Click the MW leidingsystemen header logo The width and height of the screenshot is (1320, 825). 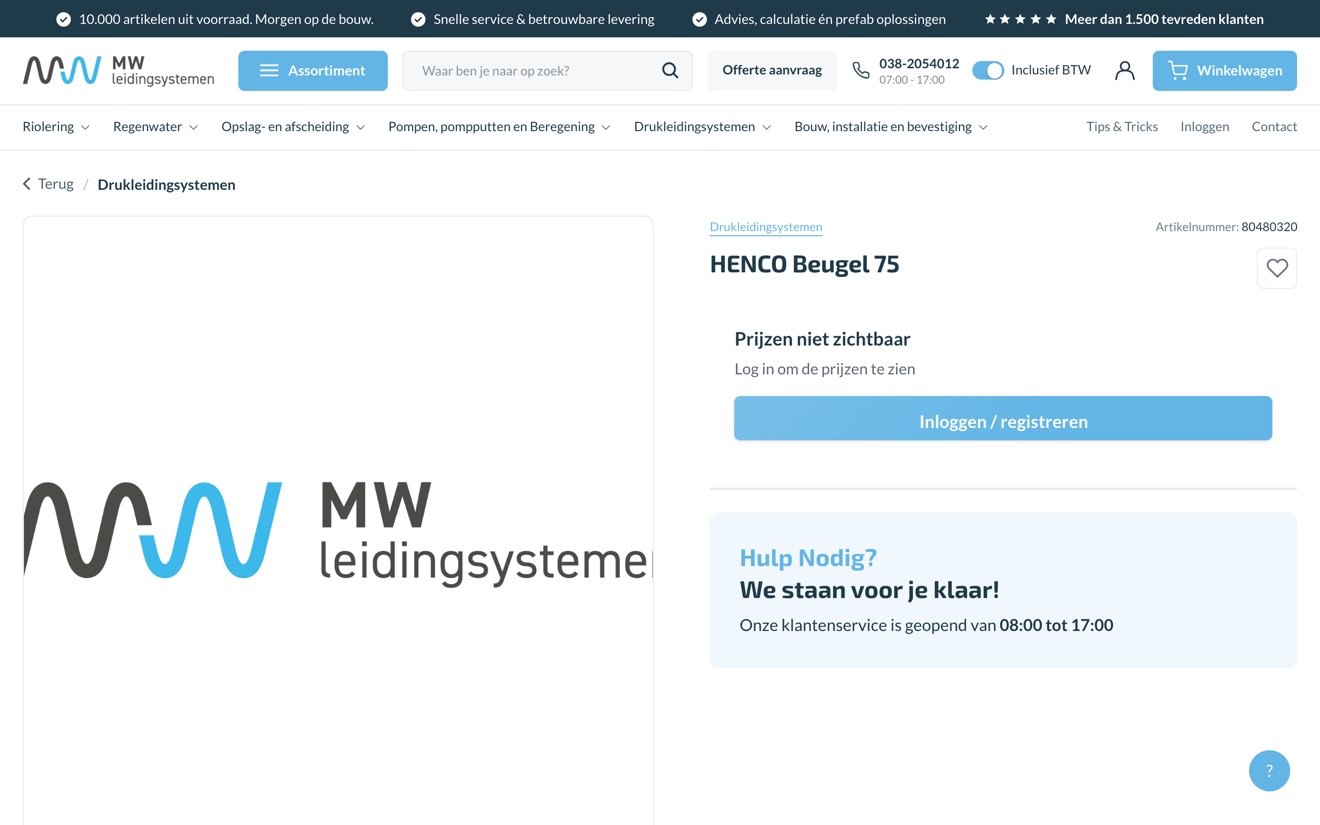(x=118, y=71)
